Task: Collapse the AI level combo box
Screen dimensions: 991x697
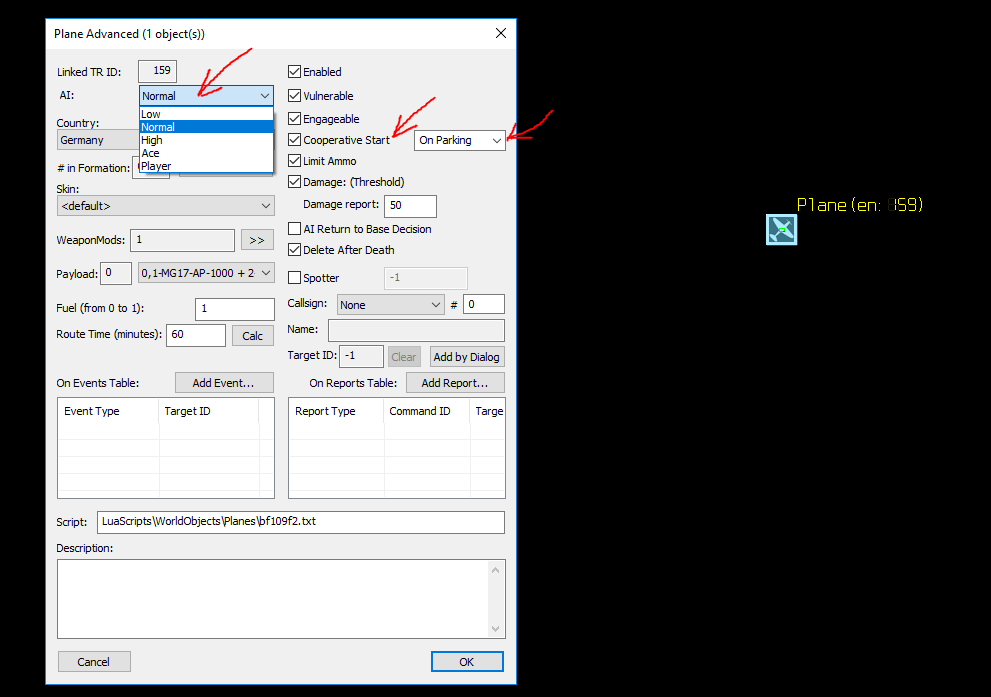Action: 206,95
